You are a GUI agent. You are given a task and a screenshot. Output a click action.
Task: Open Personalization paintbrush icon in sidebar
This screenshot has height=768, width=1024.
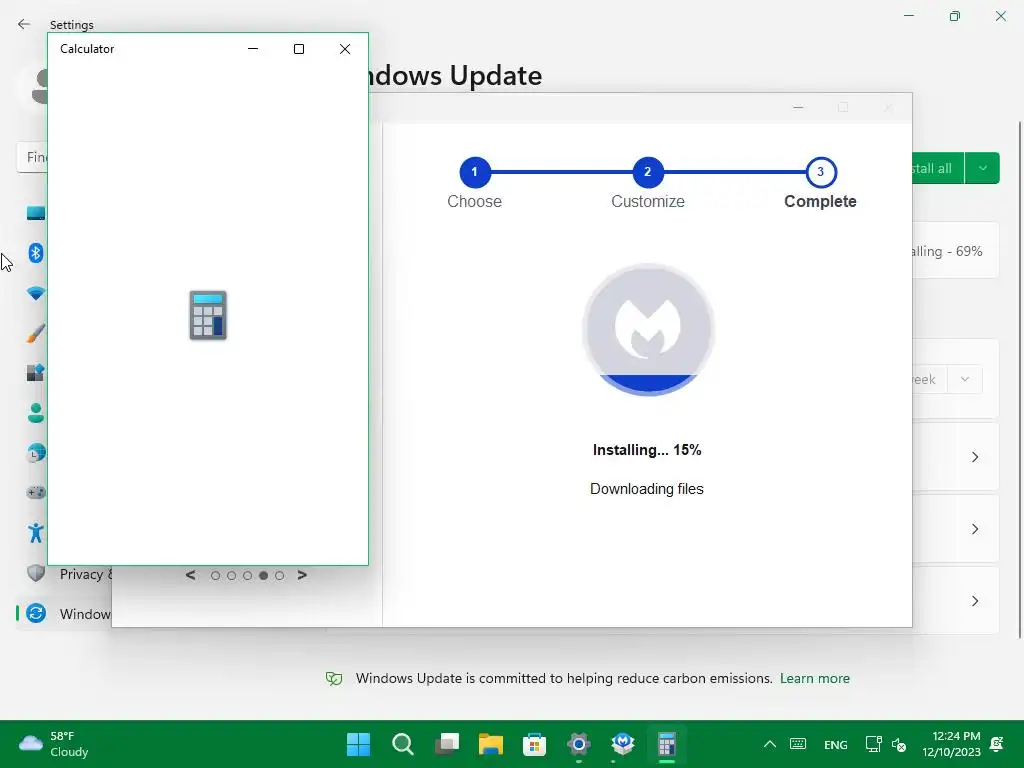pos(36,333)
